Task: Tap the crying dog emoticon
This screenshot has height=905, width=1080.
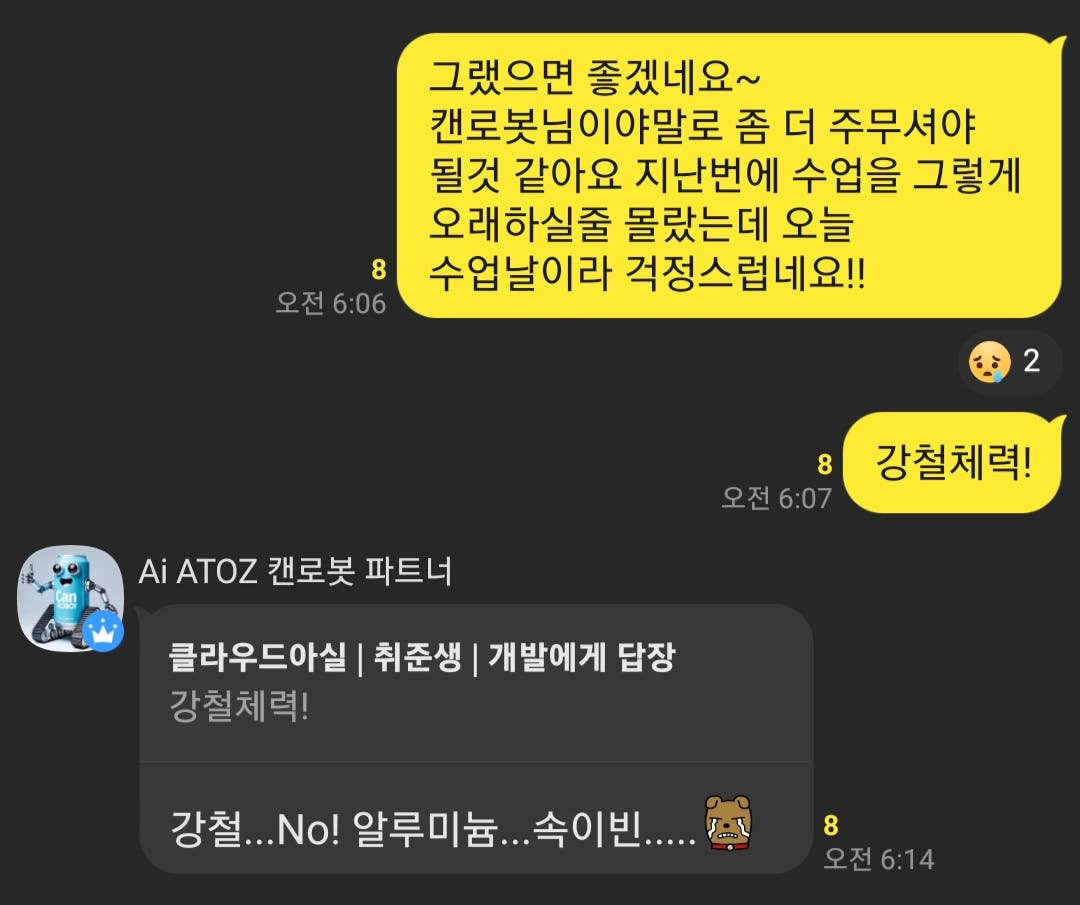Action: point(729,823)
